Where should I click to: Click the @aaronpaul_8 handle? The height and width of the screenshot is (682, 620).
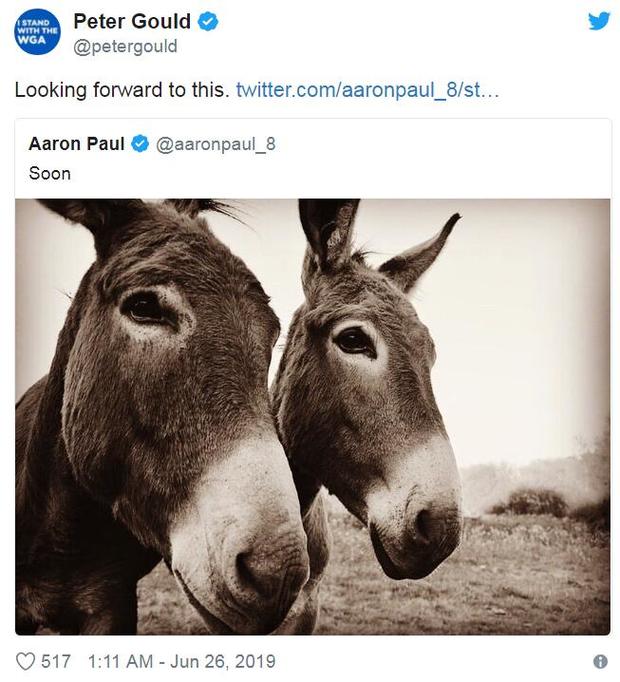[x=215, y=144]
